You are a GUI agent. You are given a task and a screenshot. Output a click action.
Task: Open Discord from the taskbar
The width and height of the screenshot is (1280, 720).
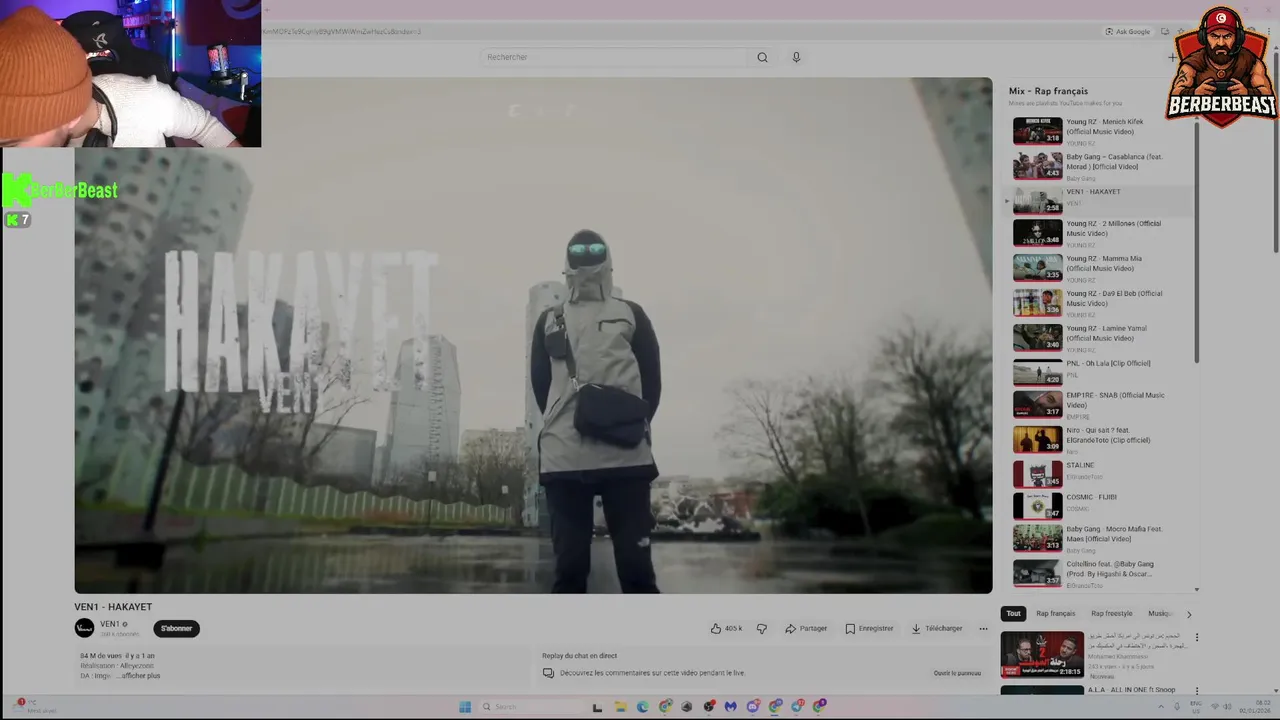click(x=752, y=707)
